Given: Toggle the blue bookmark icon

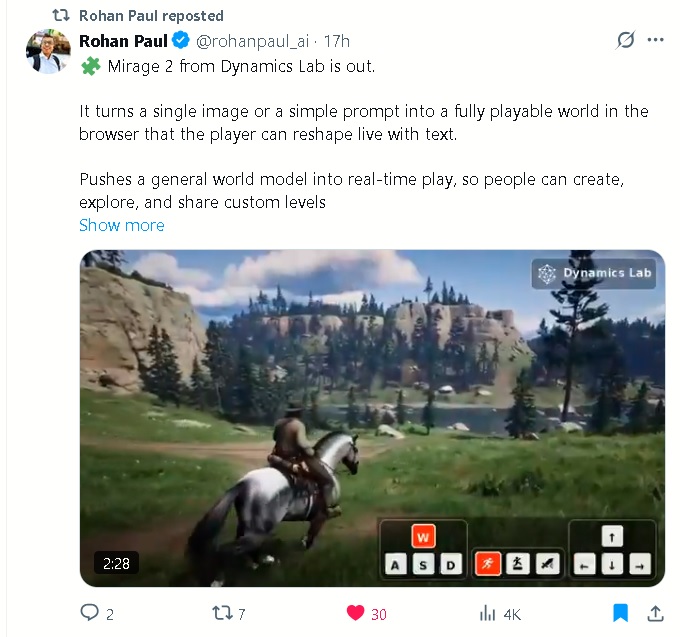Looking at the screenshot, I should click(620, 613).
